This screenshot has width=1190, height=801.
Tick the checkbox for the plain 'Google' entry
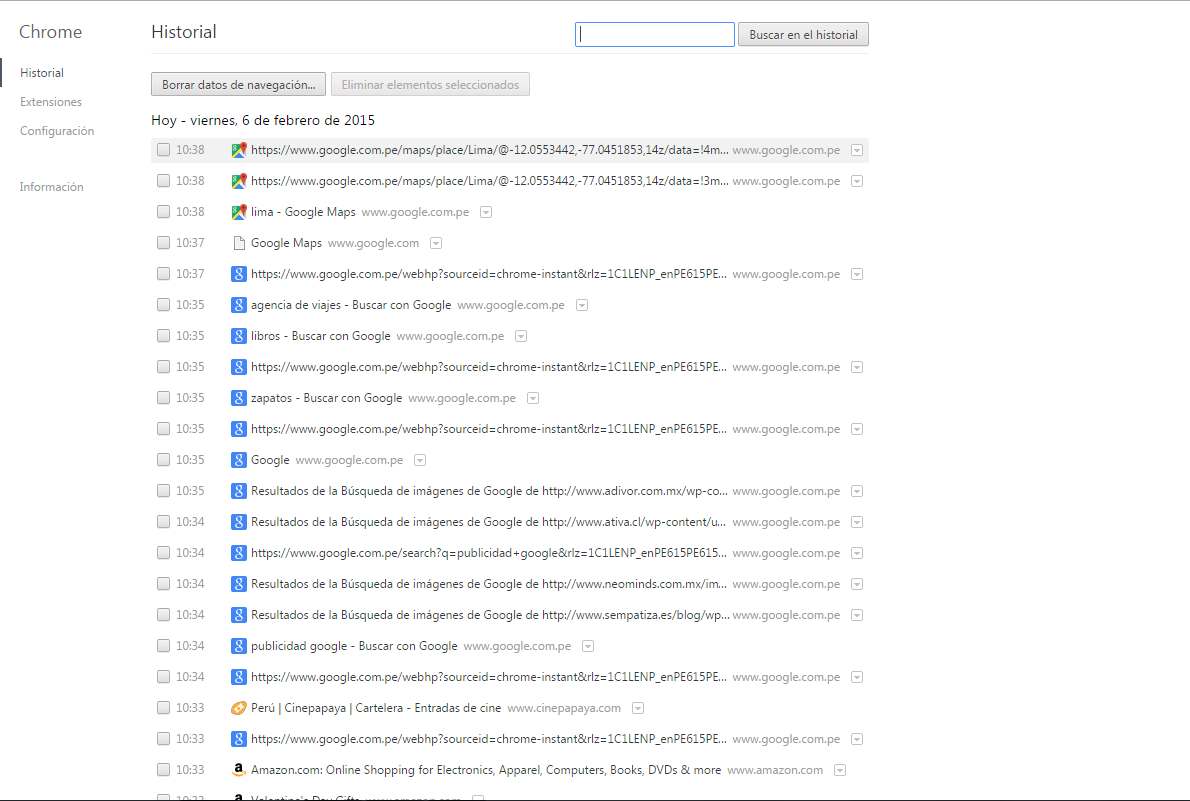tap(163, 460)
